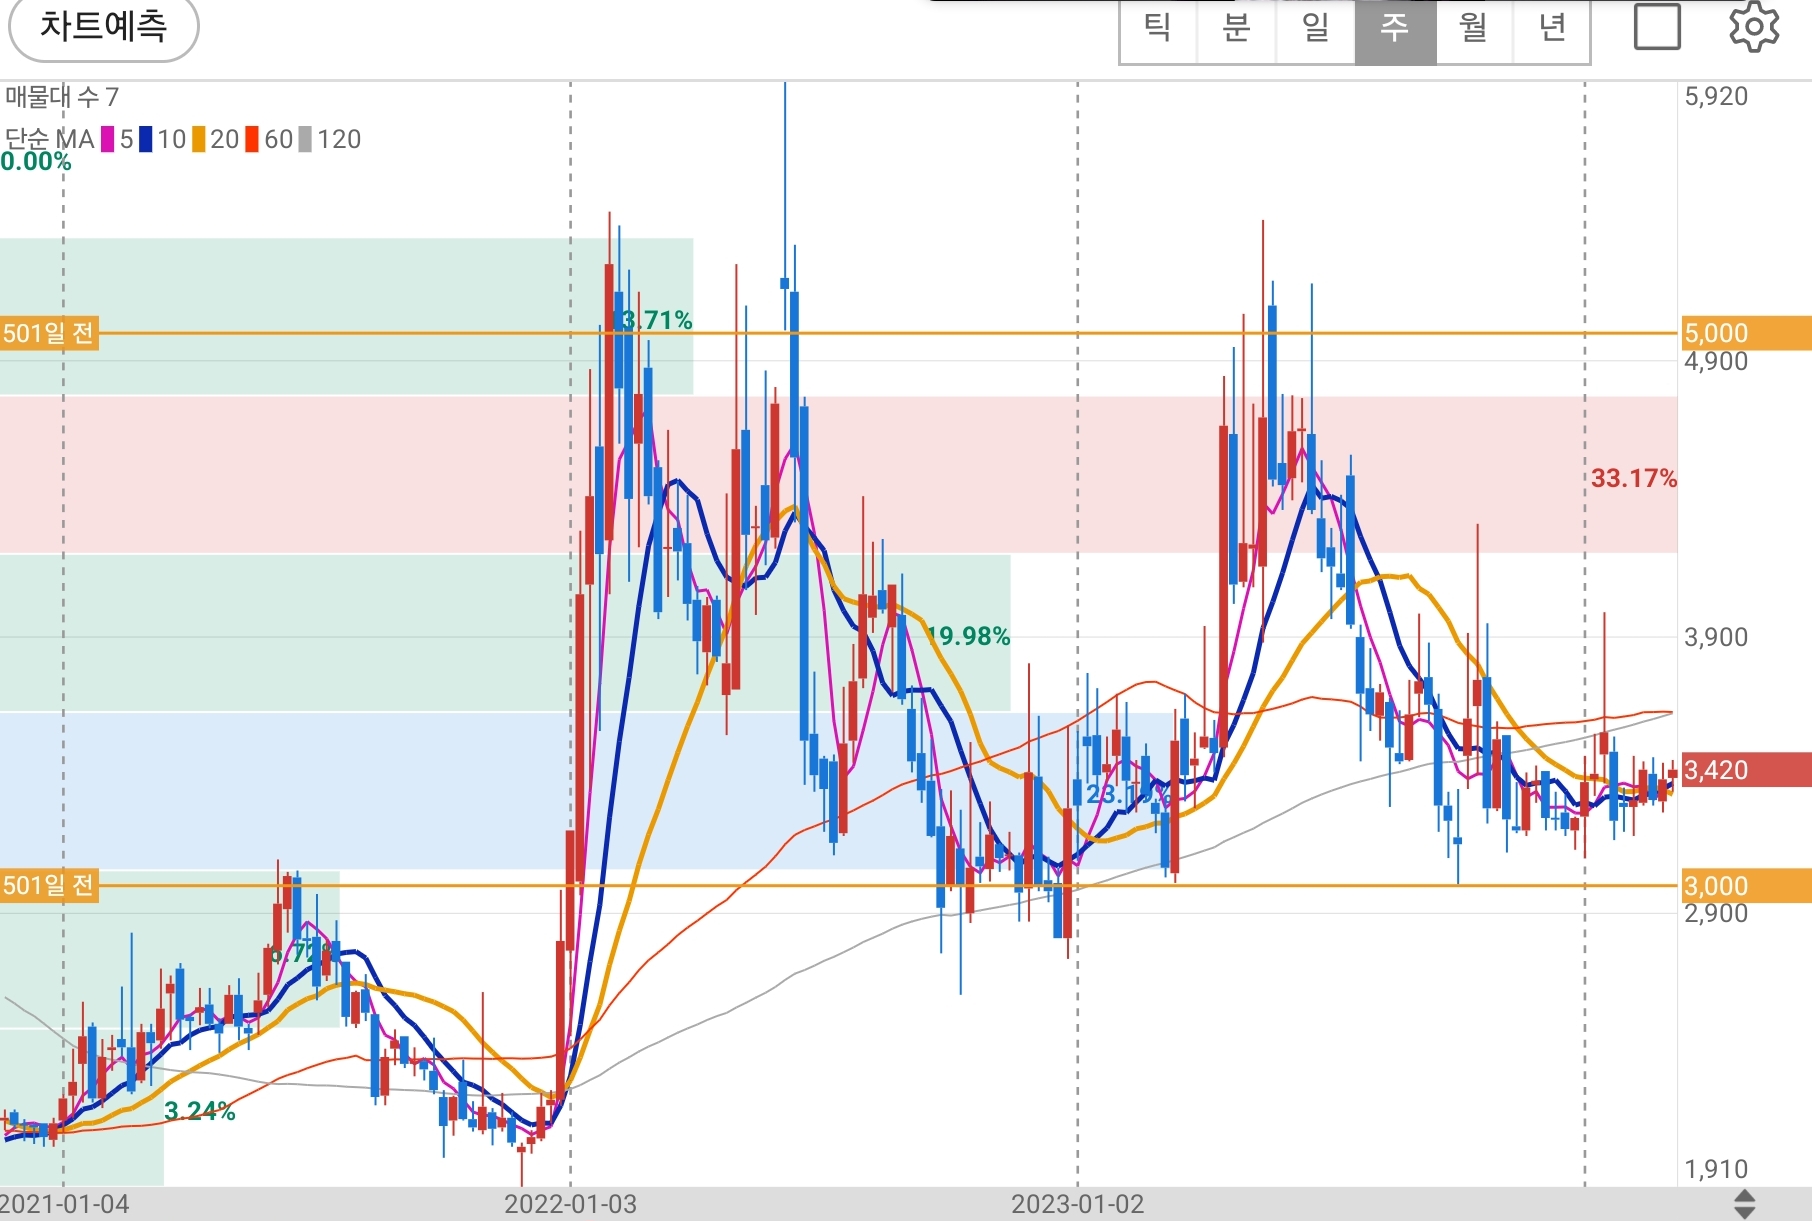Open the chart settings gear icon
This screenshot has width=1812, height=1221.
click(x=1754, y=27)
